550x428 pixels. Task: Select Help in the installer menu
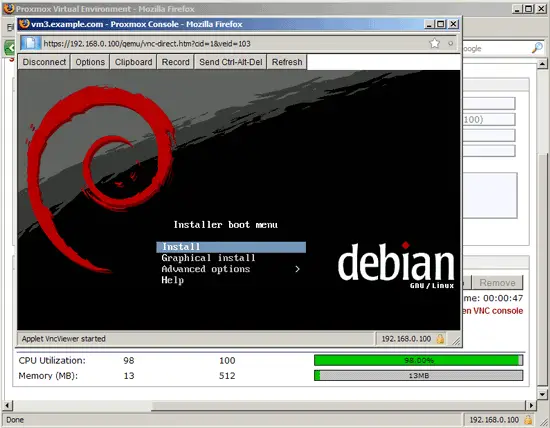pos(173,280)
